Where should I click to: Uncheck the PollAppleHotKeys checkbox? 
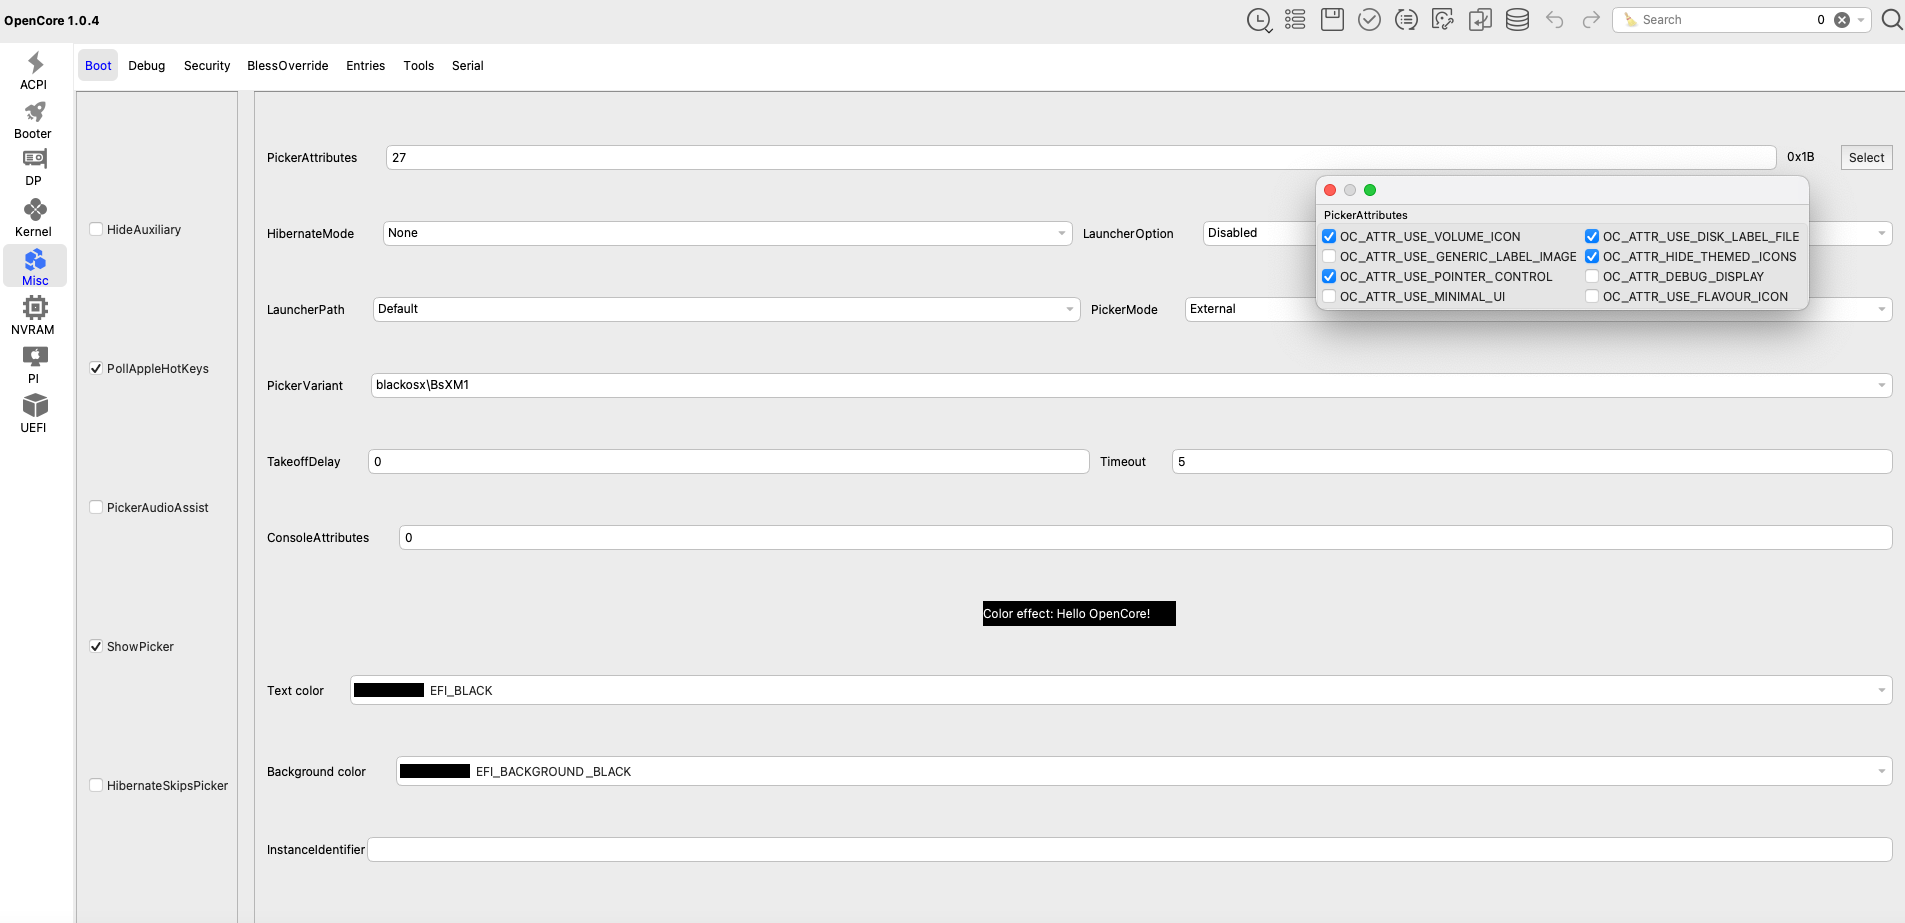point(96,368)
